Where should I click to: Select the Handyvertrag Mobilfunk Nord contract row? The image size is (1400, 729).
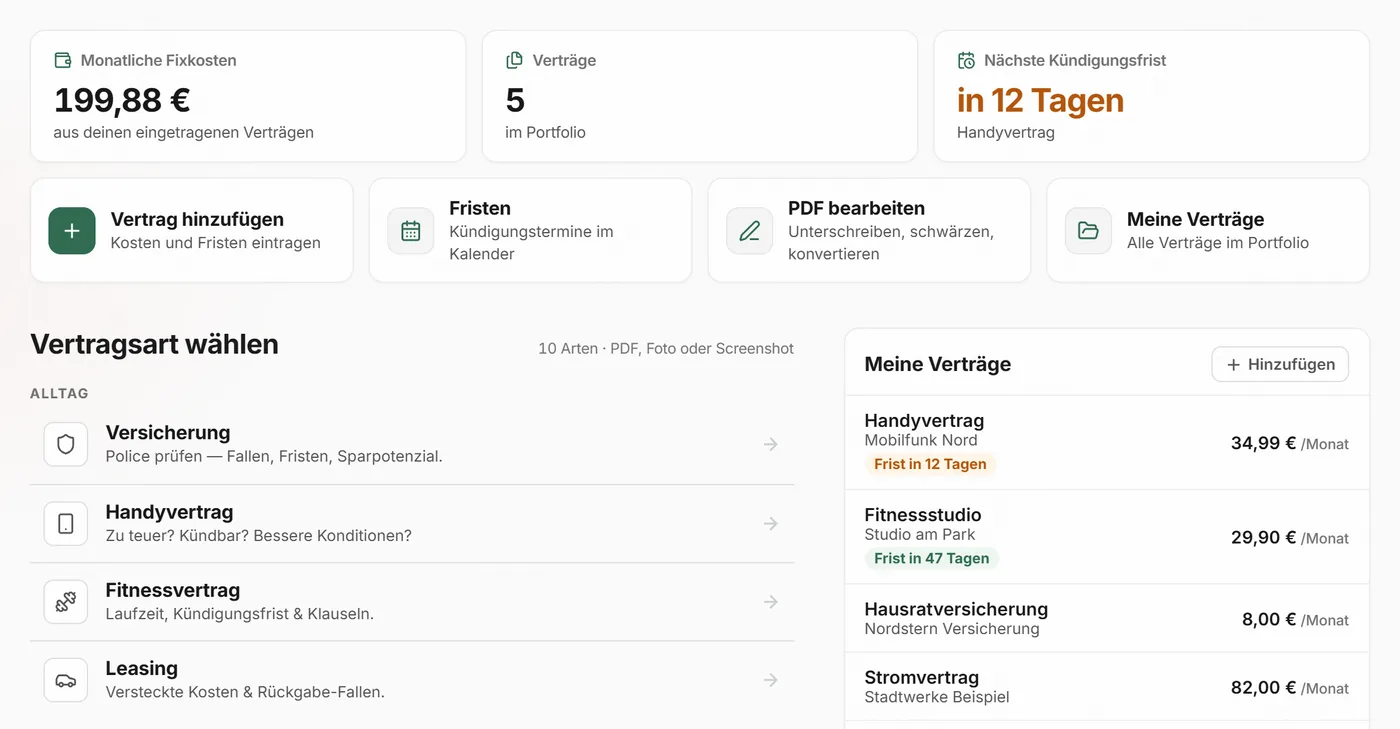tap(1107, 443)
